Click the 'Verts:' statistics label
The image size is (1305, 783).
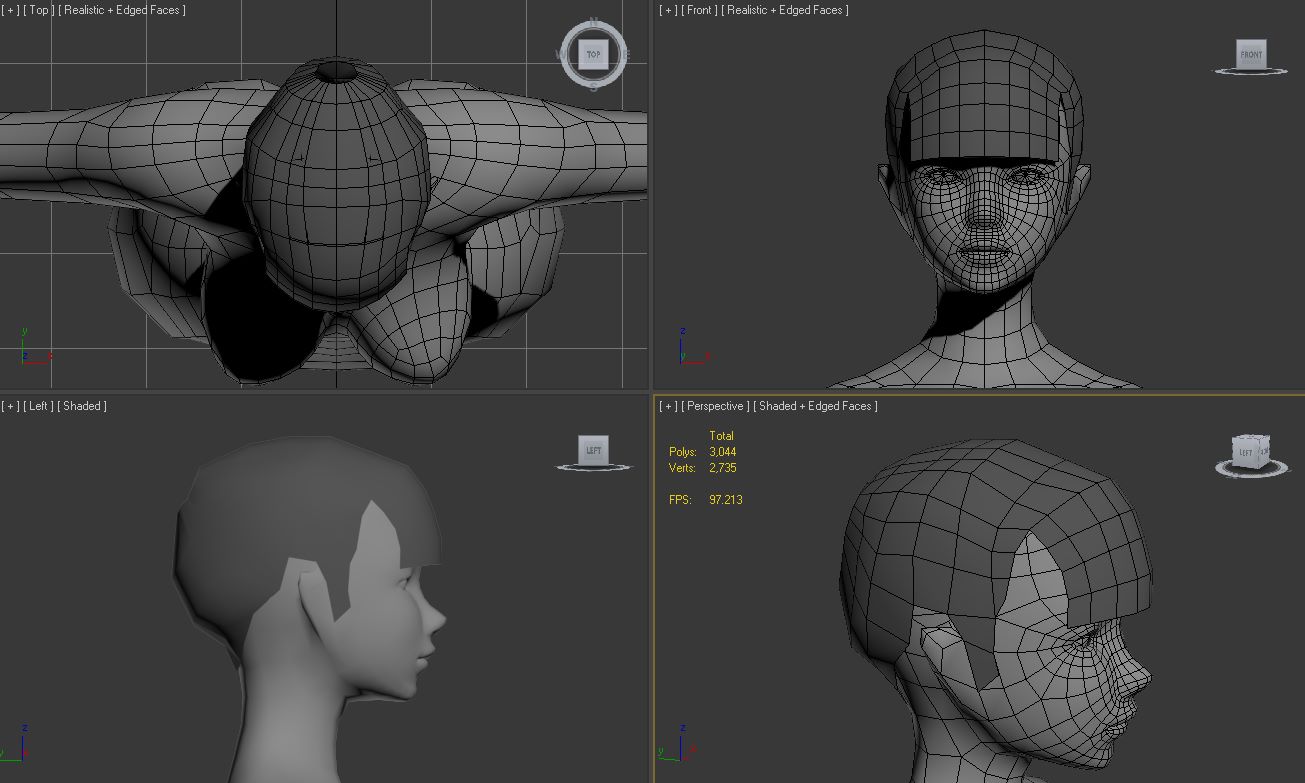pyautogui.click(x=683, y=468)
